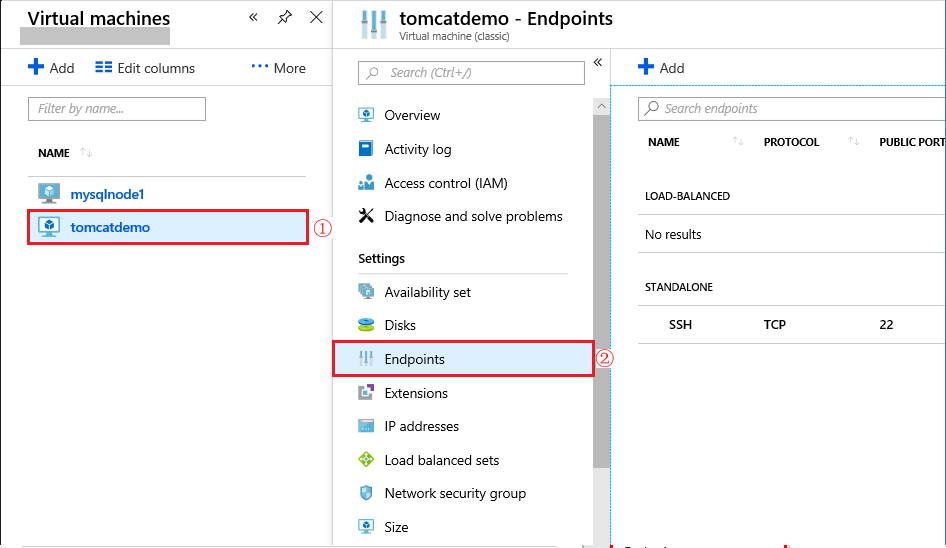The width and height of the screenshot is (946, 548).
Task: Collapse the tomcatdemo menu pane chevron
Action: click(598, 62)
